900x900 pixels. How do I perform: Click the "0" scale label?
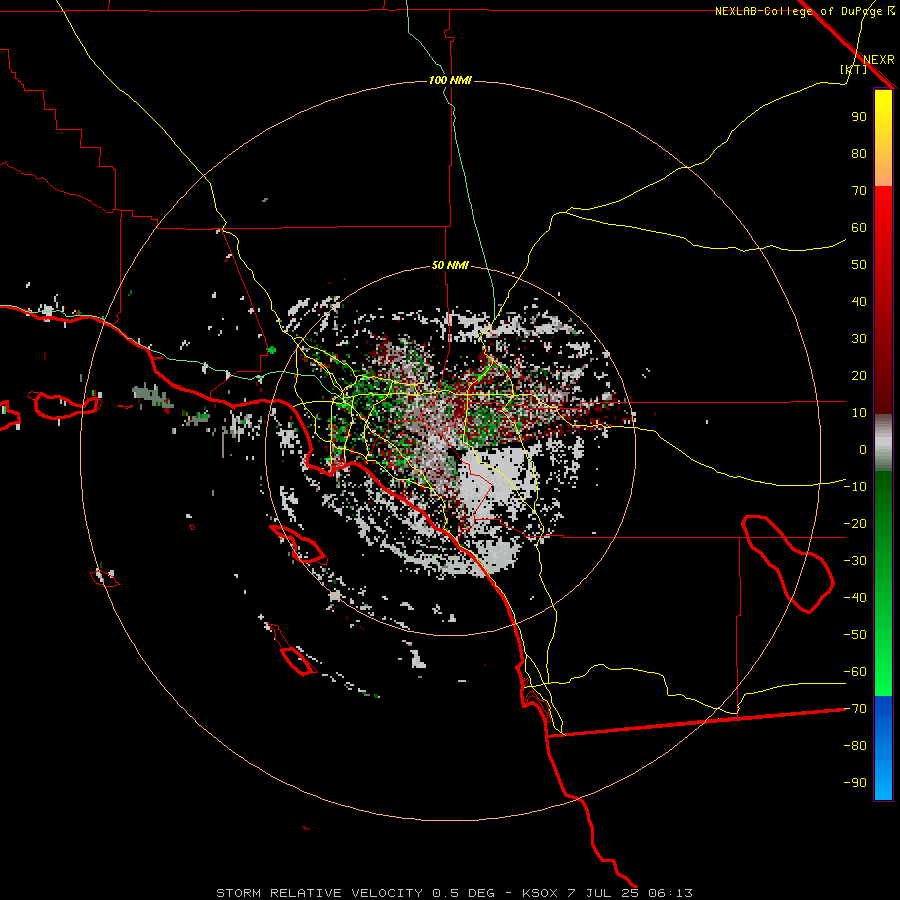[x=863, y=450]
